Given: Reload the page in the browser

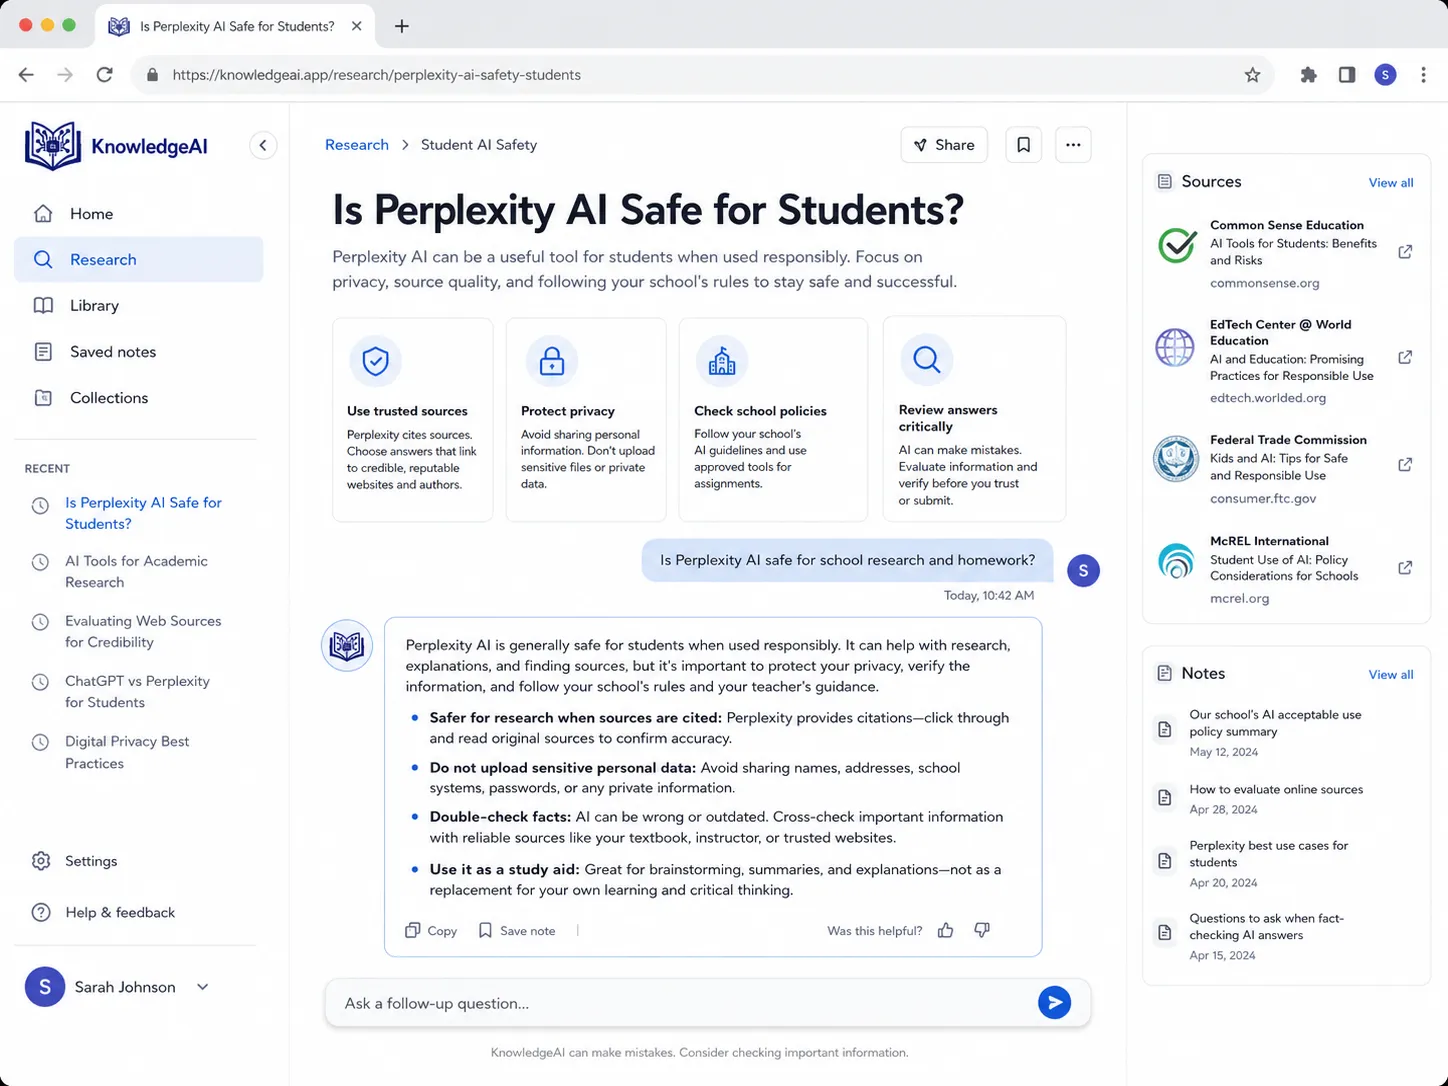Looking at the screenshot, I should [104, 75].
